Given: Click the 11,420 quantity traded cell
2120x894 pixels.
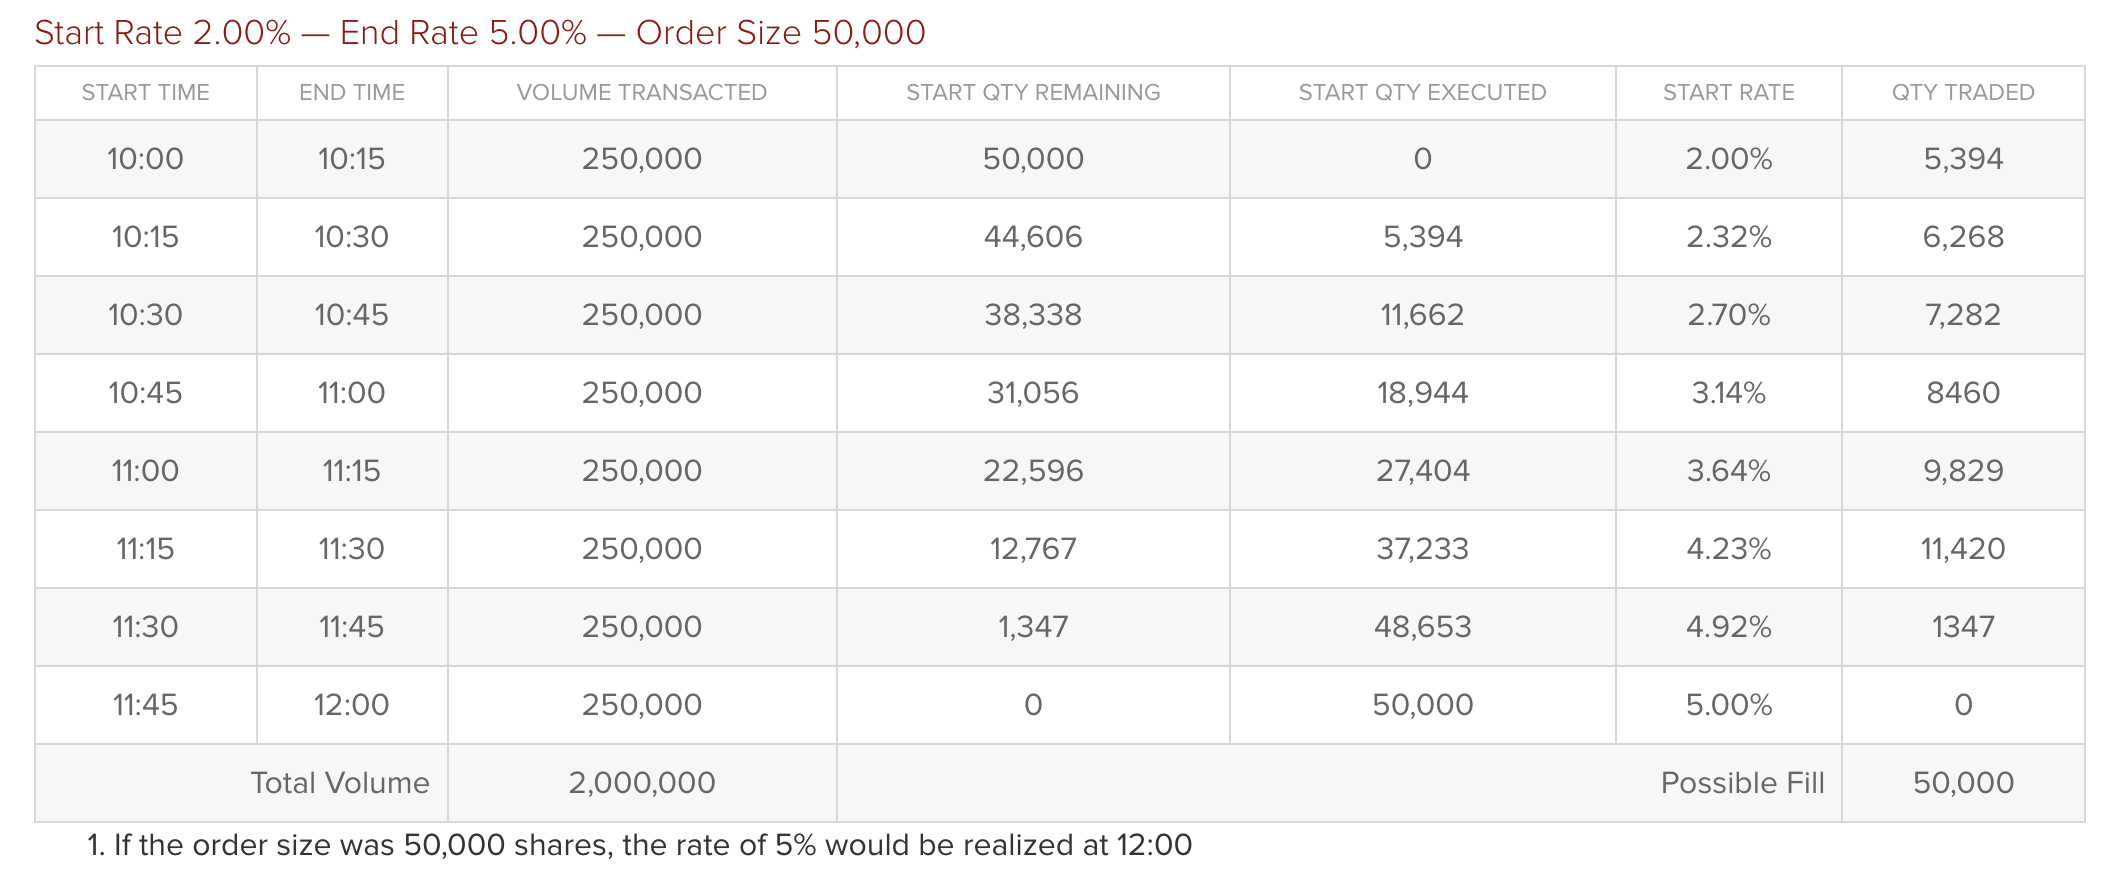Looking at the screenshot, I should pyautogui.click(x=1963, y=549).
